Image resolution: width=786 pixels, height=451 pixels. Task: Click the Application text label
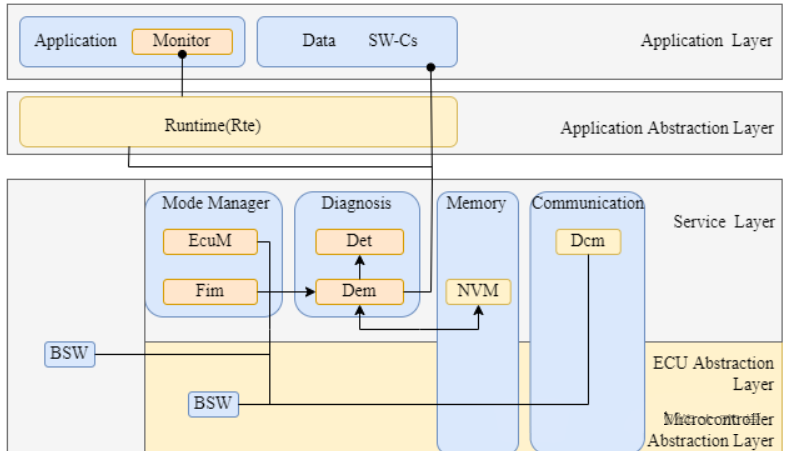click(75, 41)
